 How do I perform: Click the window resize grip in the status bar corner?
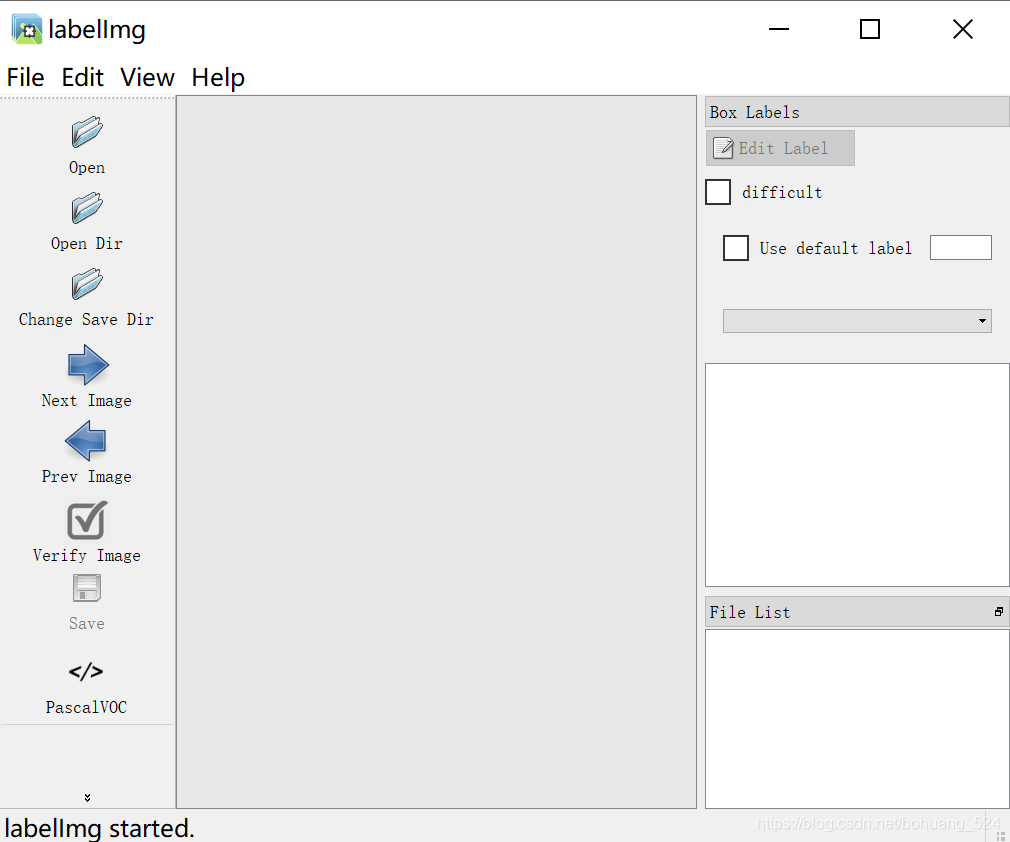[1002, 834]
